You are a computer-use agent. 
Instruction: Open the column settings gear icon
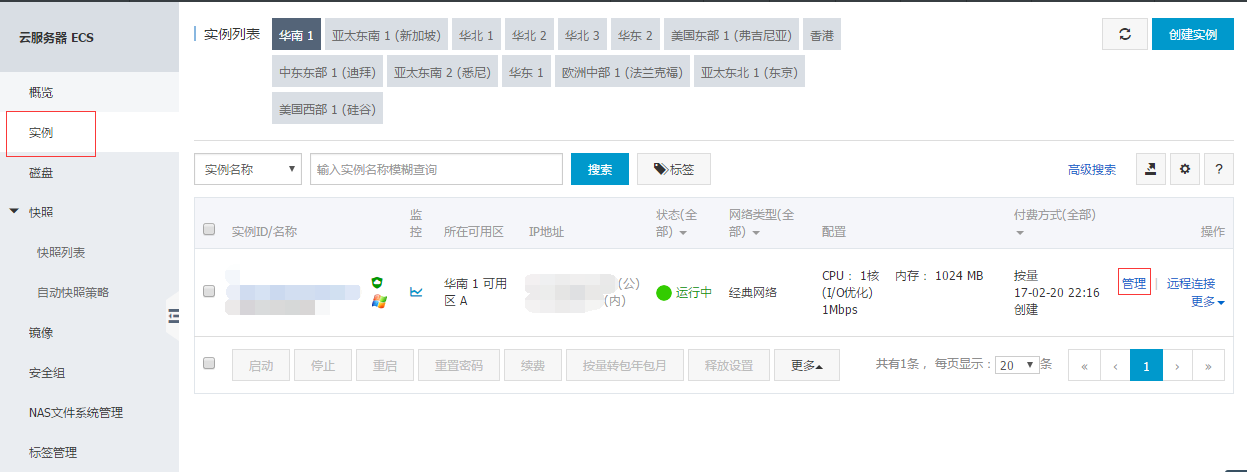pyautogui.click(x=1185, y=169)
